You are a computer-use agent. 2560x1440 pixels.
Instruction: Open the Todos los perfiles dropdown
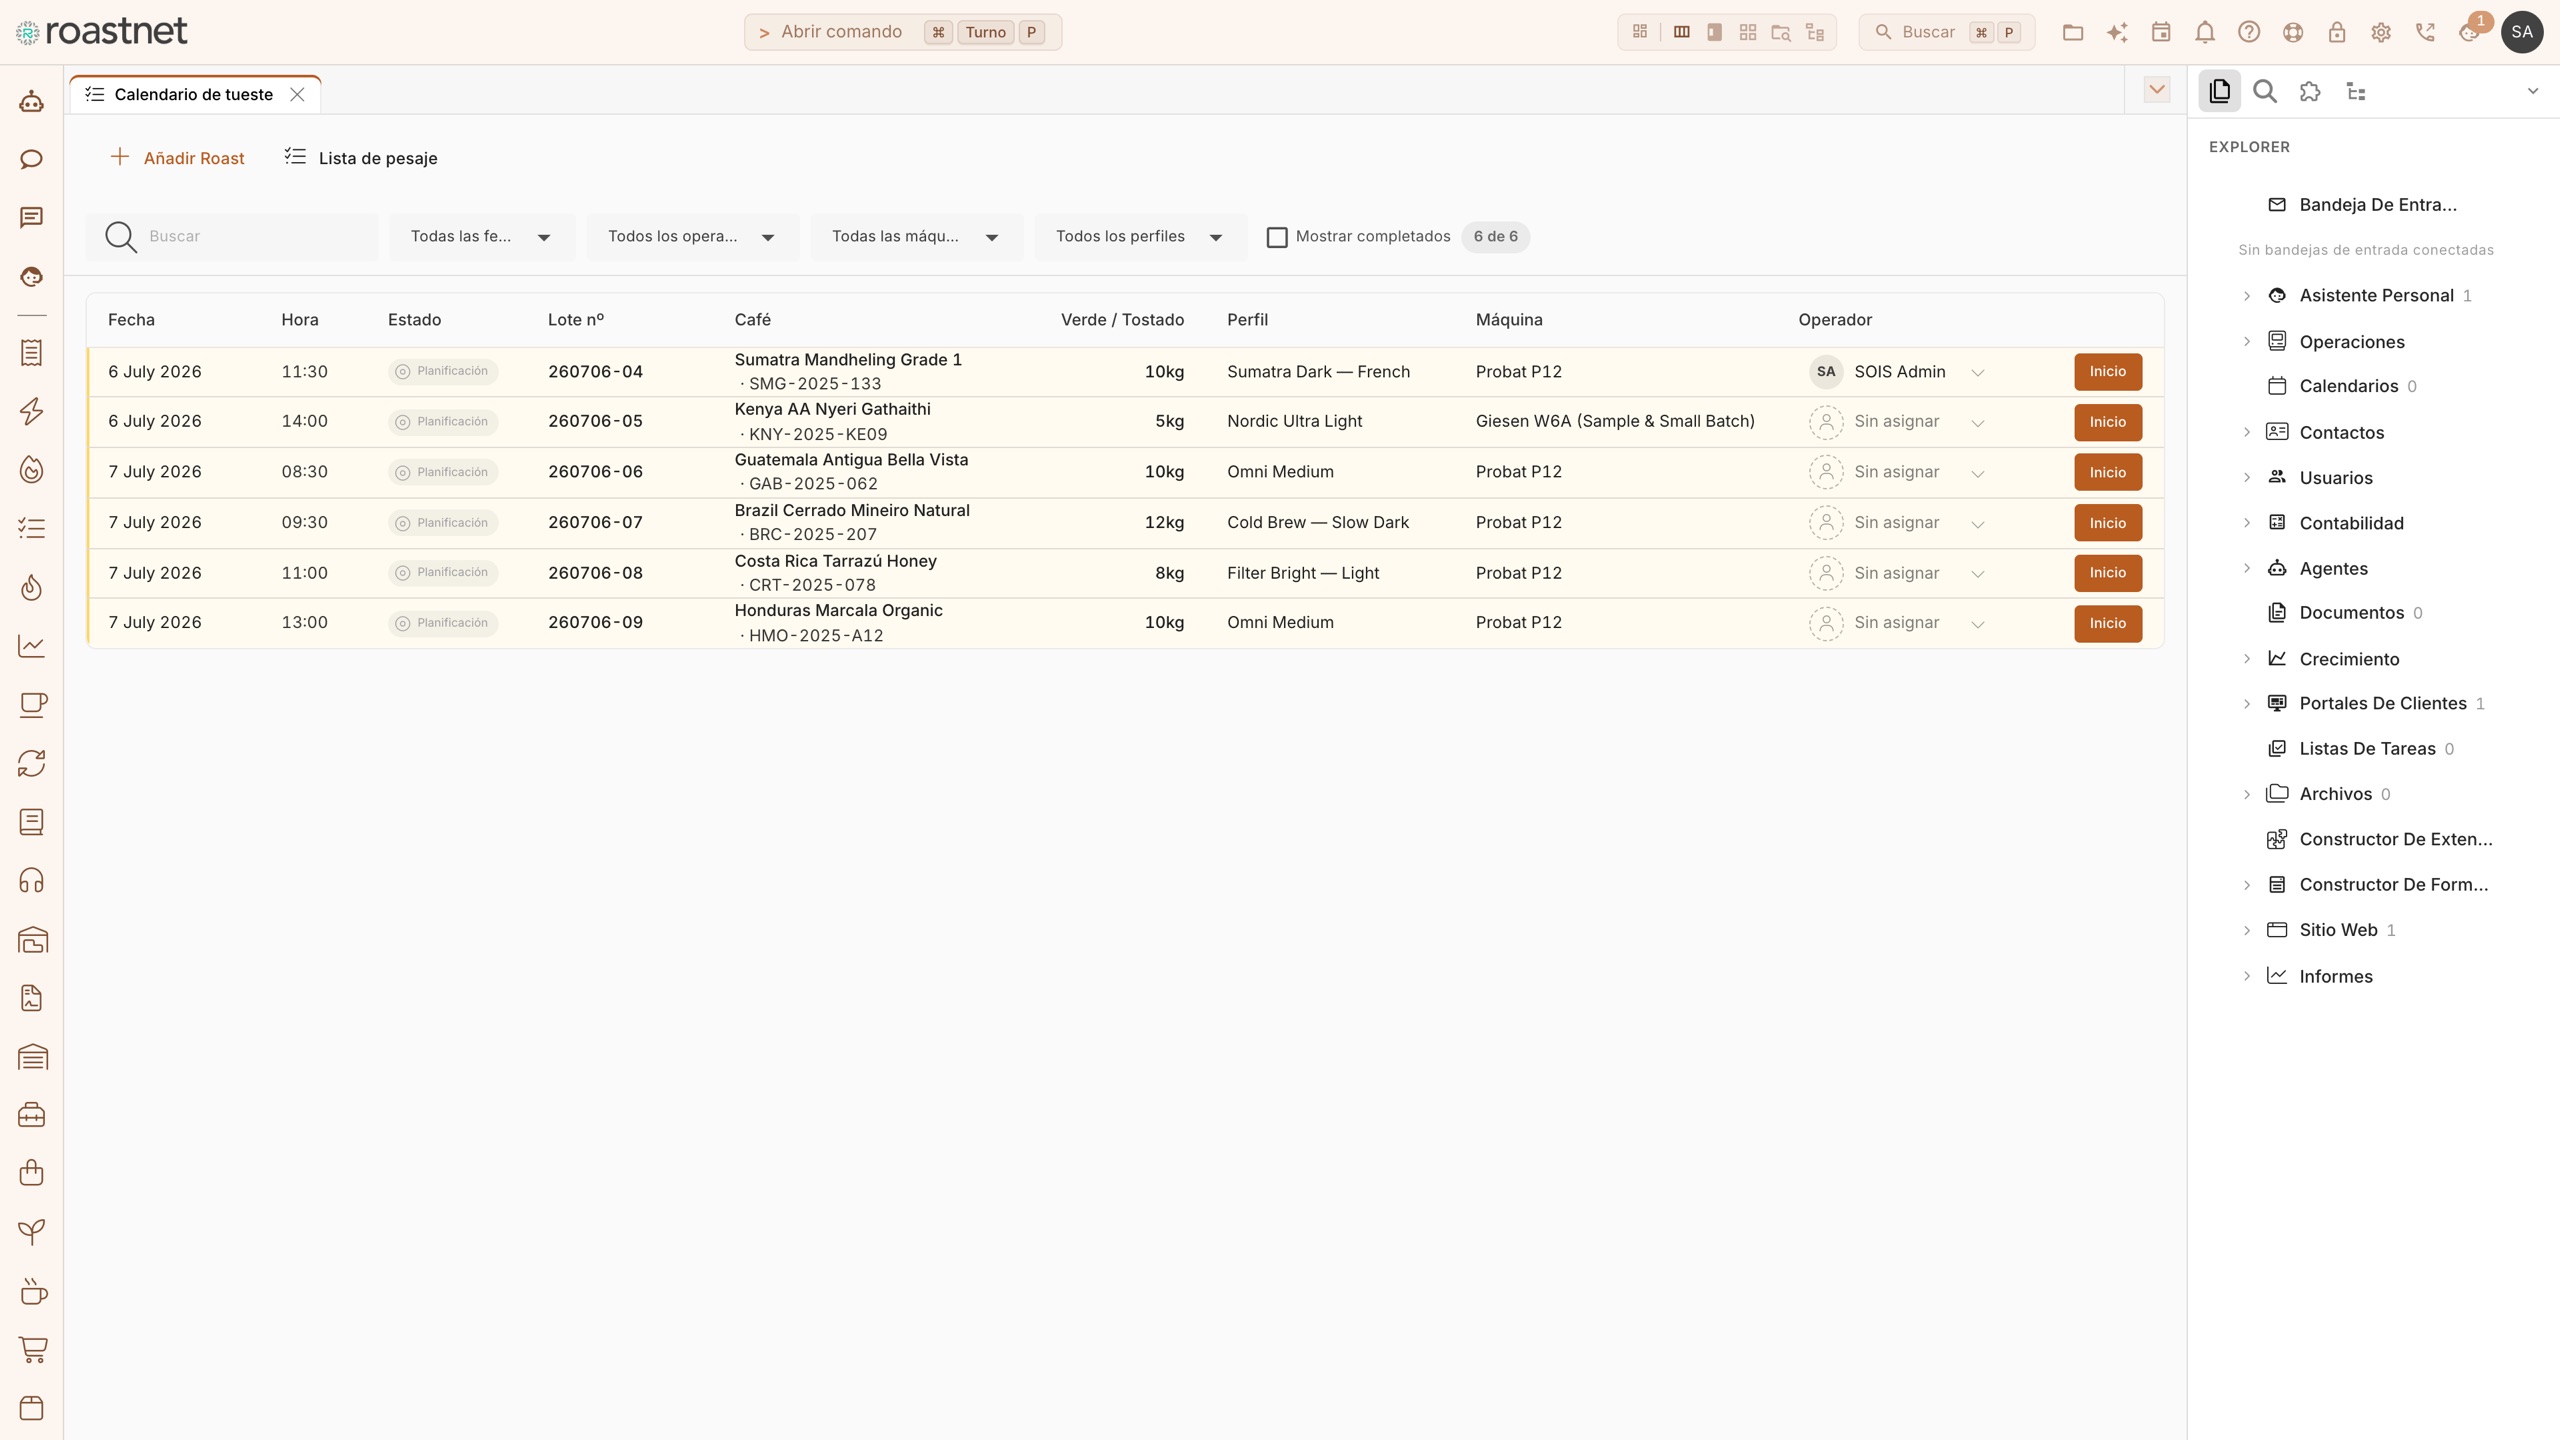tap(1140, 237)
